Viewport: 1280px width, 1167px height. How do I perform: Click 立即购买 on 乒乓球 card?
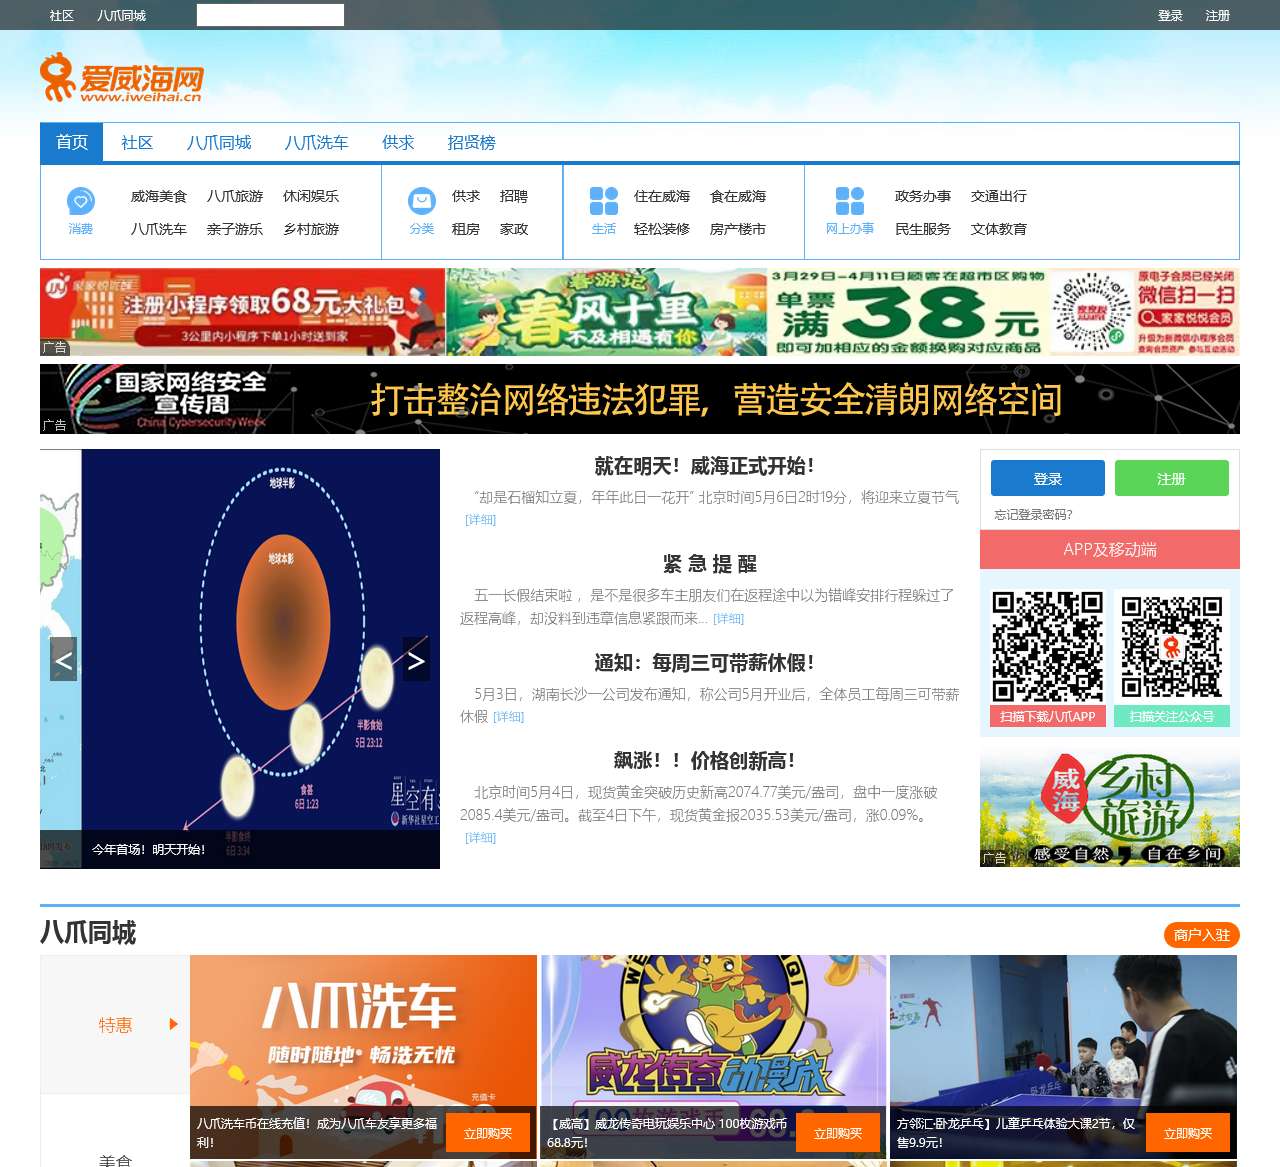pos(1188,1133)
